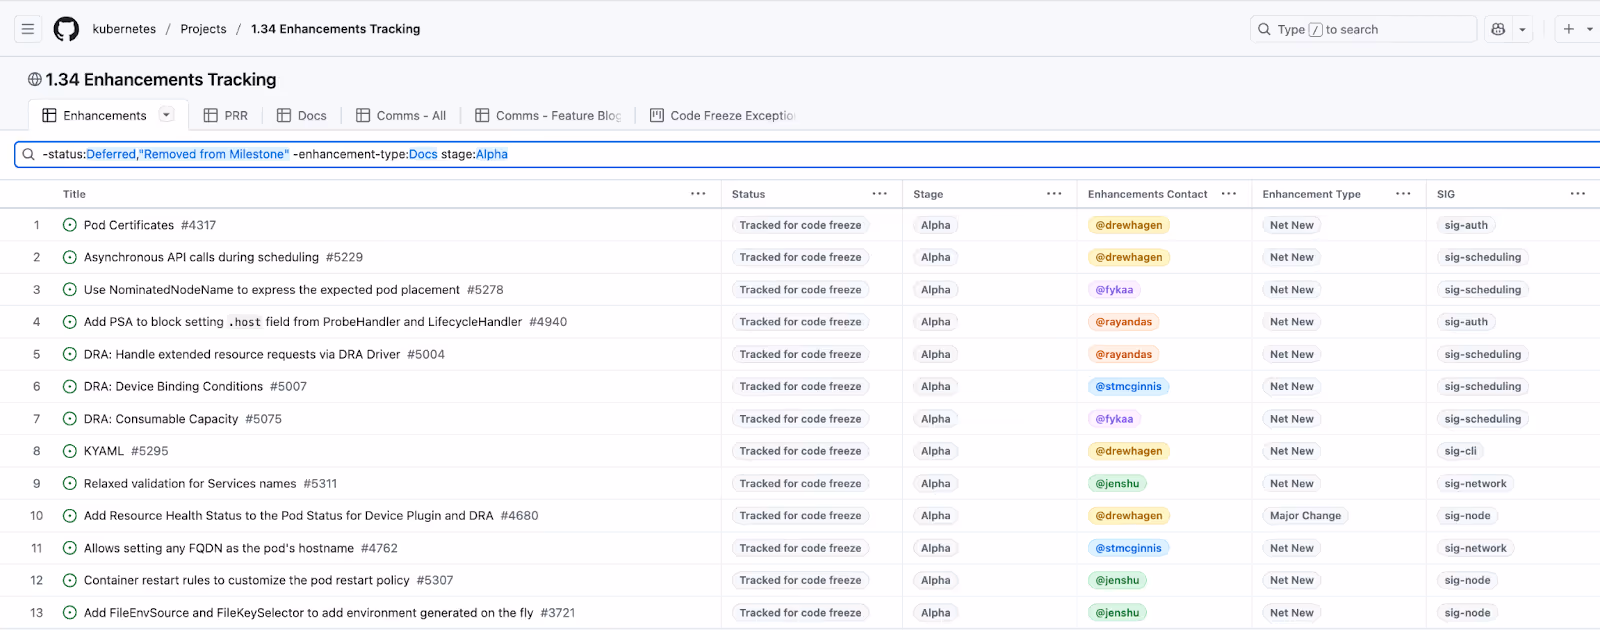Click the @stmcginnis contact in Device Binding row
Screen dimensions: 1600x630
pos(1128,386)
